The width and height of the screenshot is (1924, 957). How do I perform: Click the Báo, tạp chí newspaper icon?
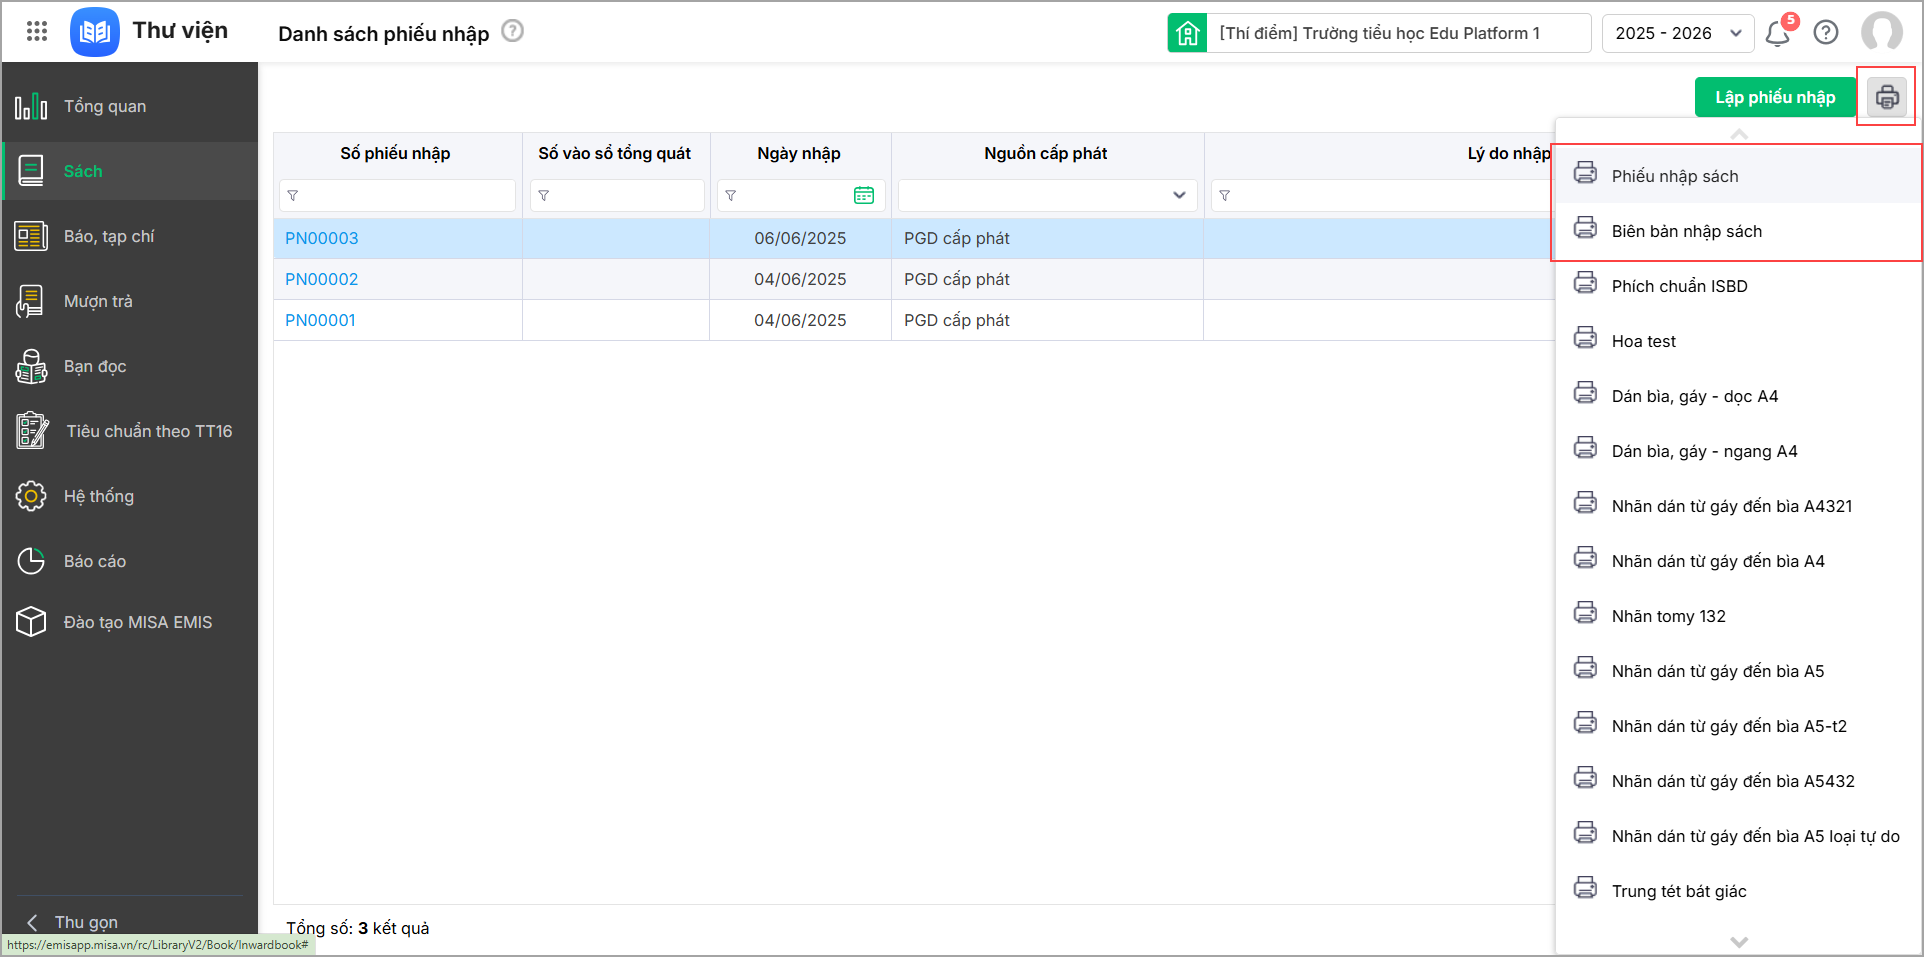coord(31,236)
